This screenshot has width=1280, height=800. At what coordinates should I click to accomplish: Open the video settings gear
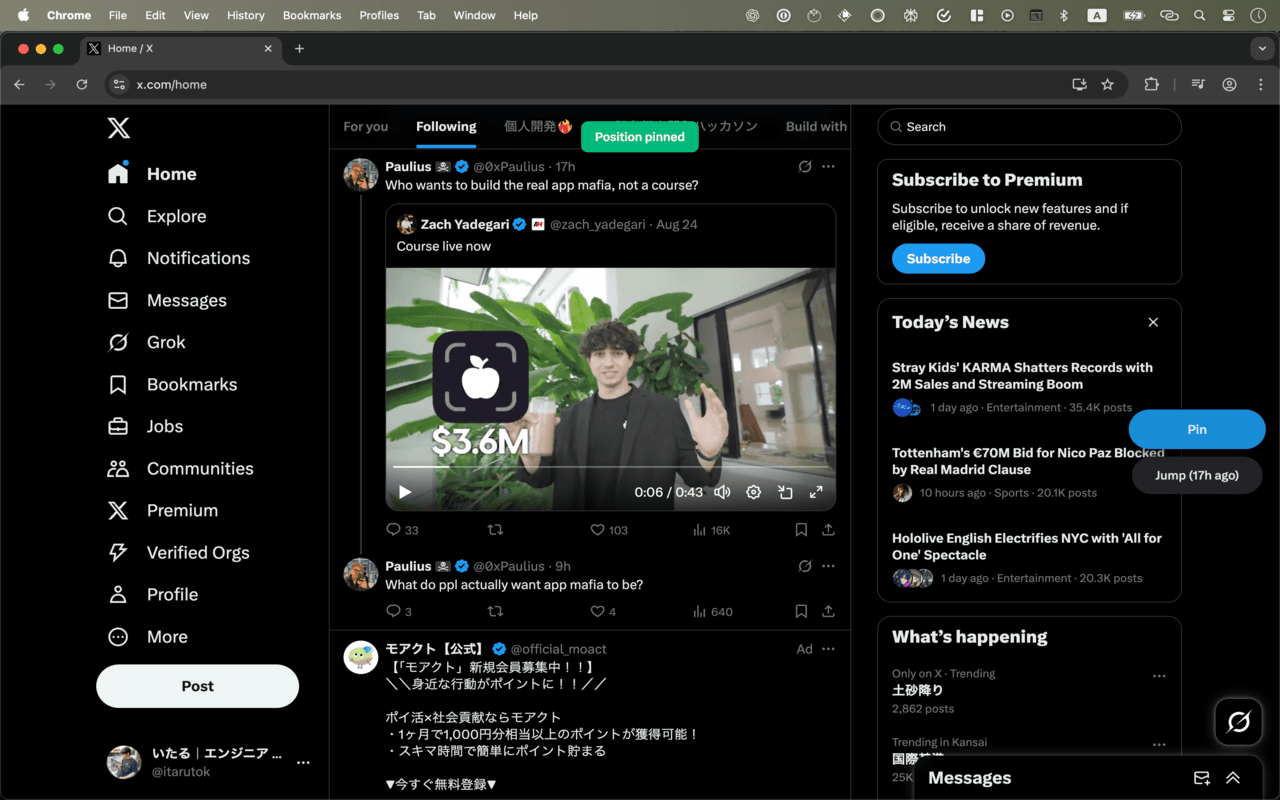pos(754,492)
